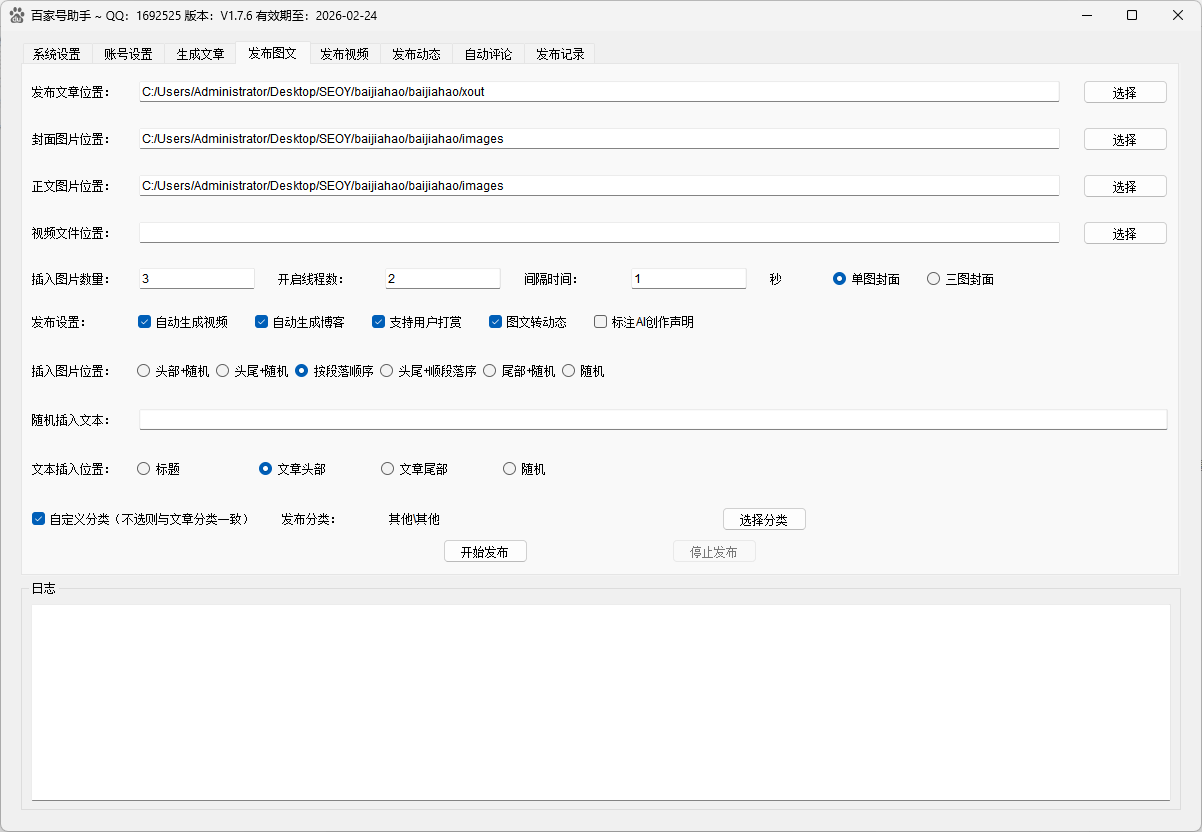Uncheck 支持用户打赏 option
The height and width of the screenshot is (832, 1202).
click(x=378, y=321)
